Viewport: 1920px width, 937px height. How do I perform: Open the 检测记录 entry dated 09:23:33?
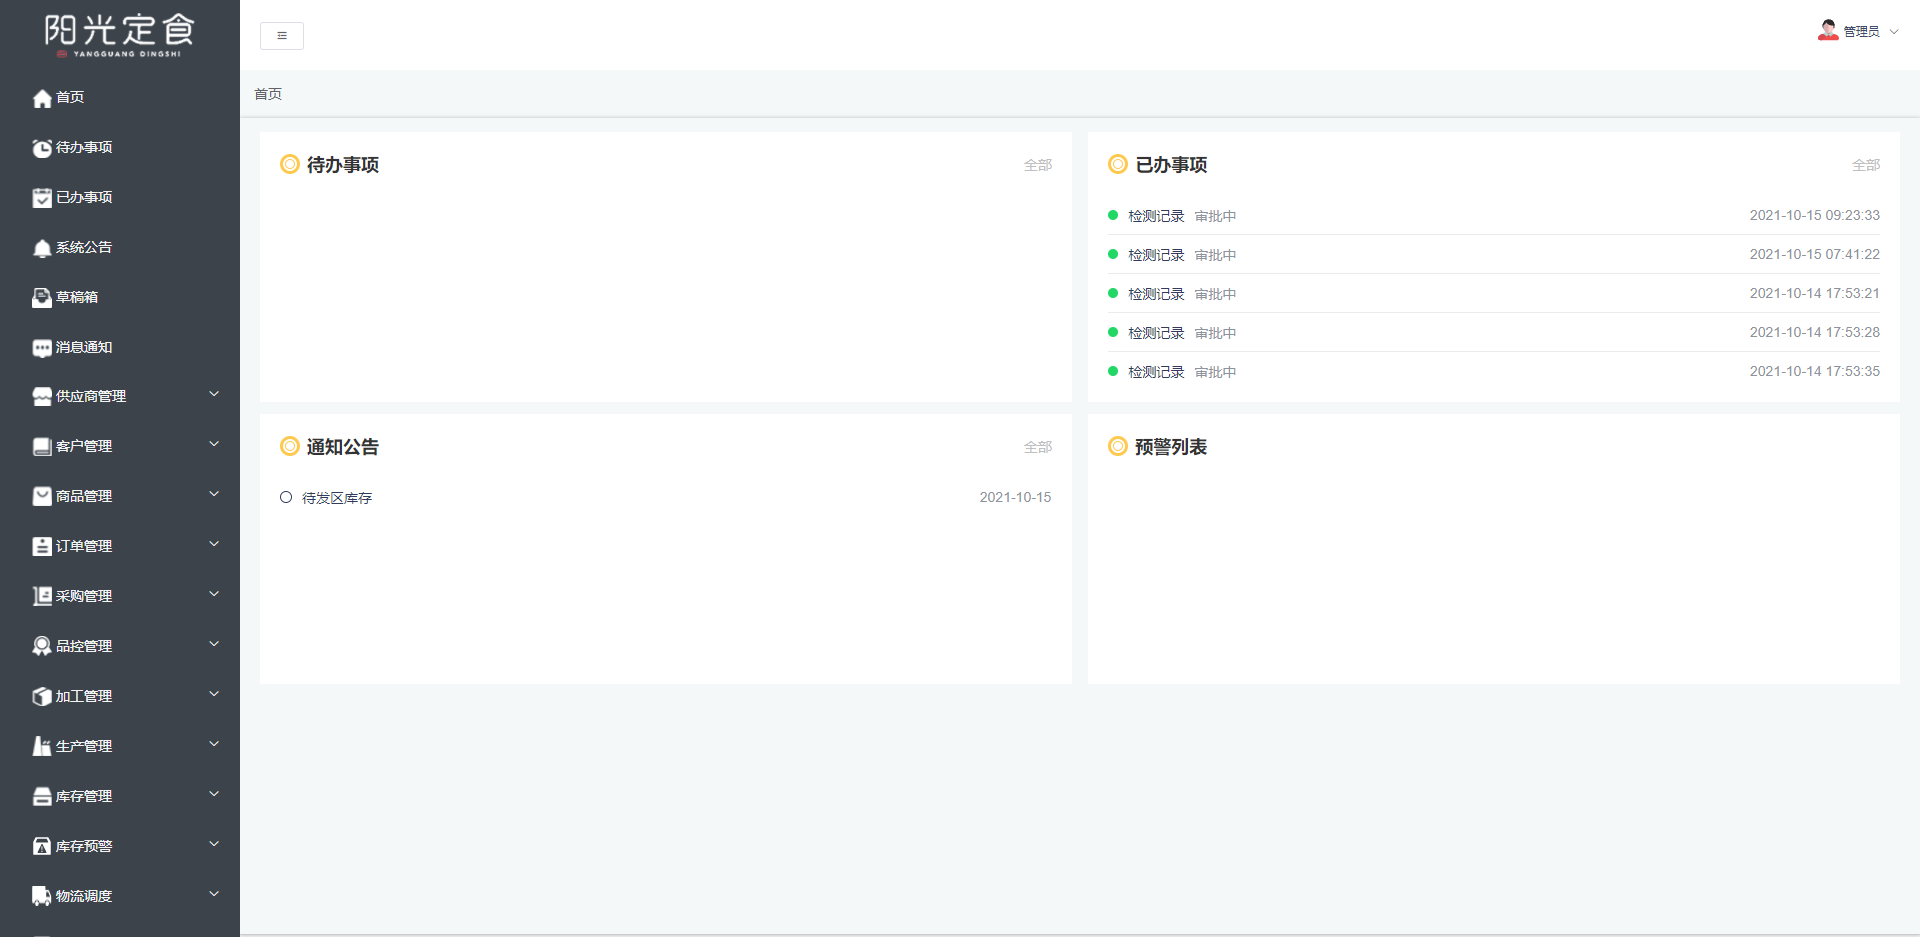click(1156, 216)
